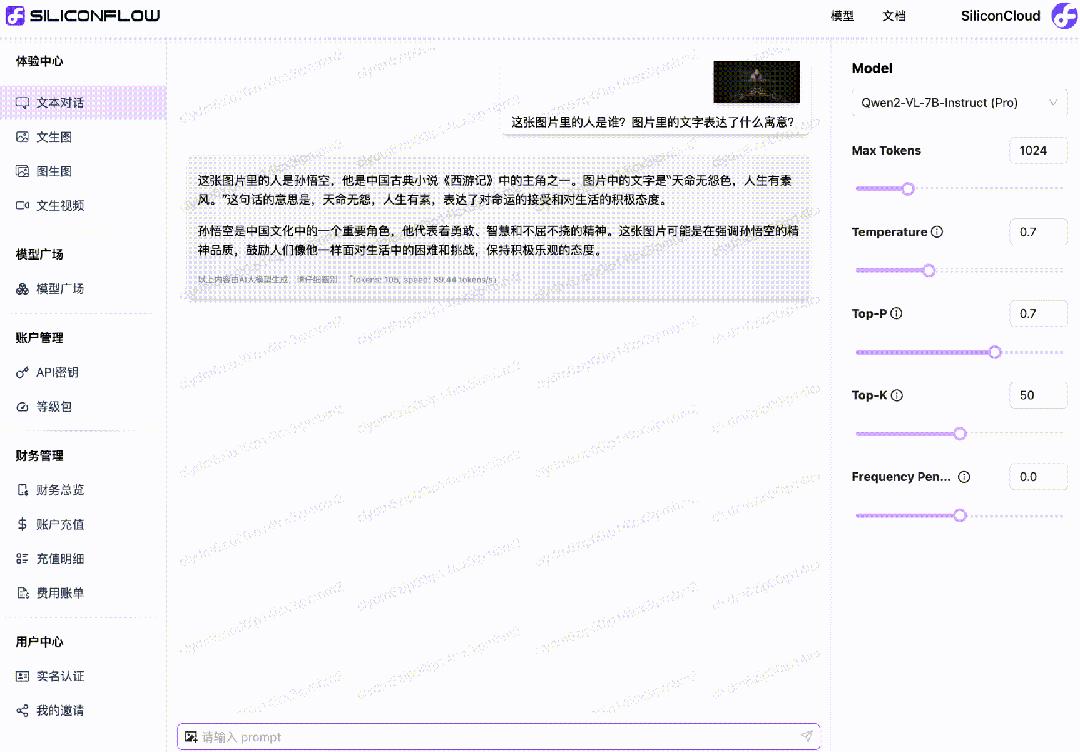The width and height of the screenshot is (1080, 752).
Task: Open the 文档 documentation menu
Action: point(893,16)
